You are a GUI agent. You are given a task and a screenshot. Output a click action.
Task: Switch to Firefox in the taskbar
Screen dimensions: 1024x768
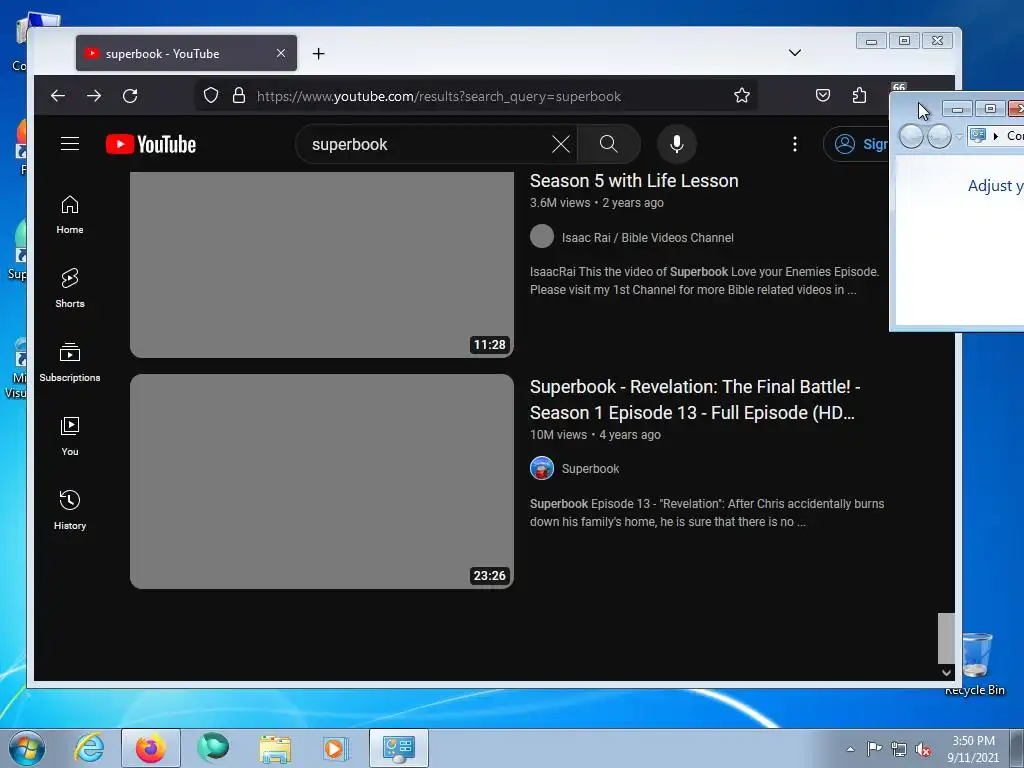pos(150,748)
